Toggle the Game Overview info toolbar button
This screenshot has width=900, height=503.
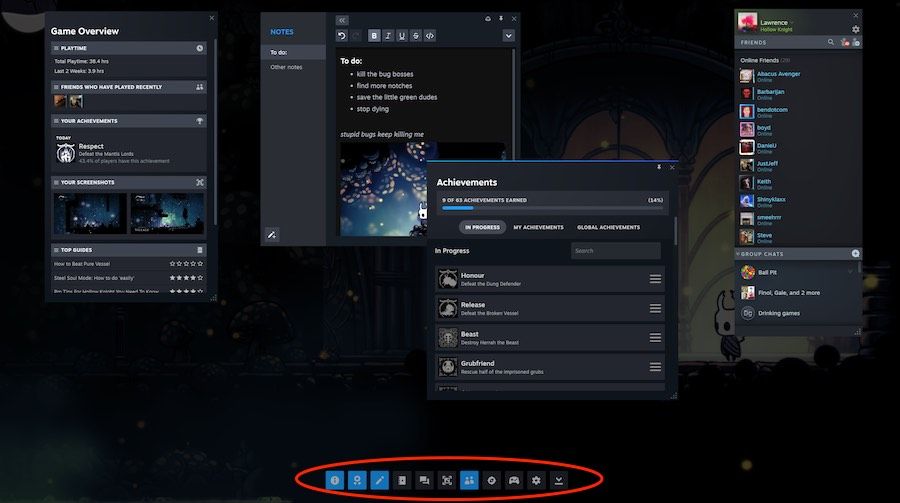click(335, 480)
